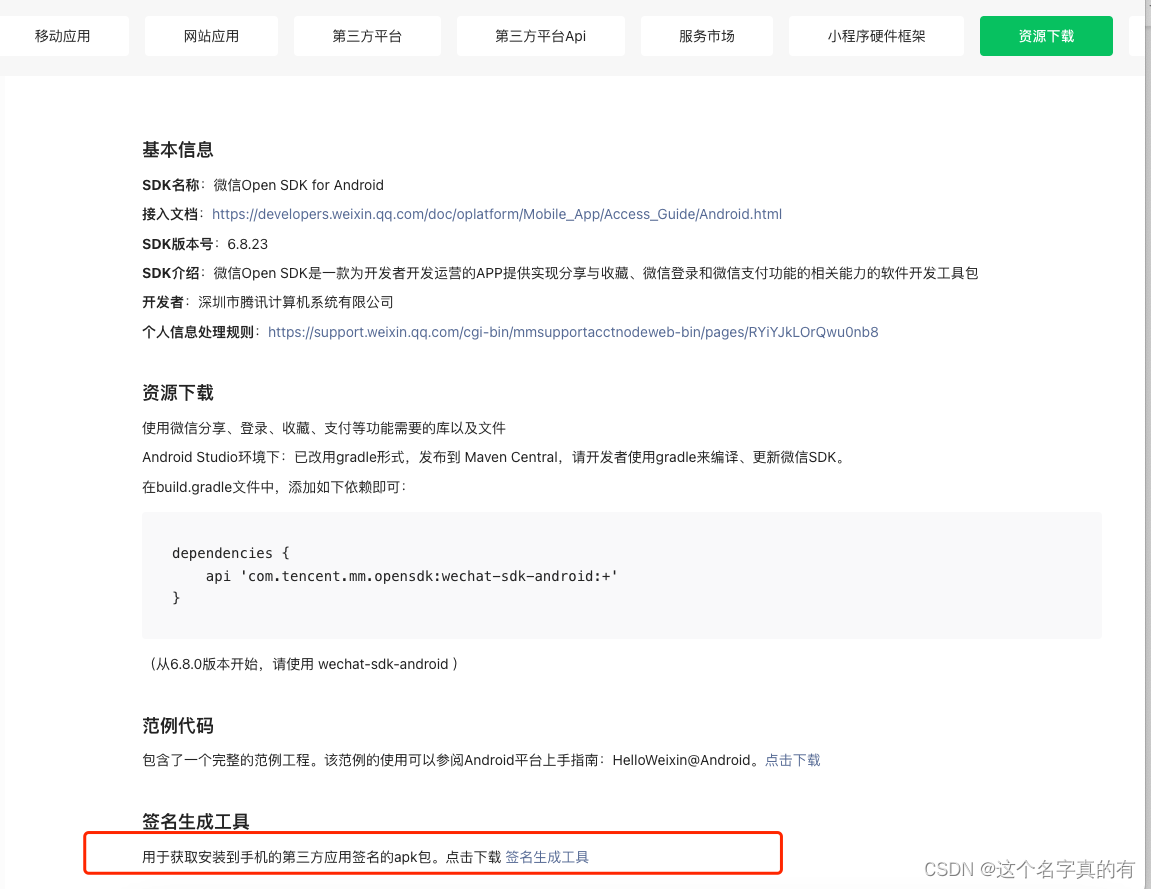This screenshot has height=889, width=1151.
Task: Go to the 服务市场 tab
Action: (707, 36)
